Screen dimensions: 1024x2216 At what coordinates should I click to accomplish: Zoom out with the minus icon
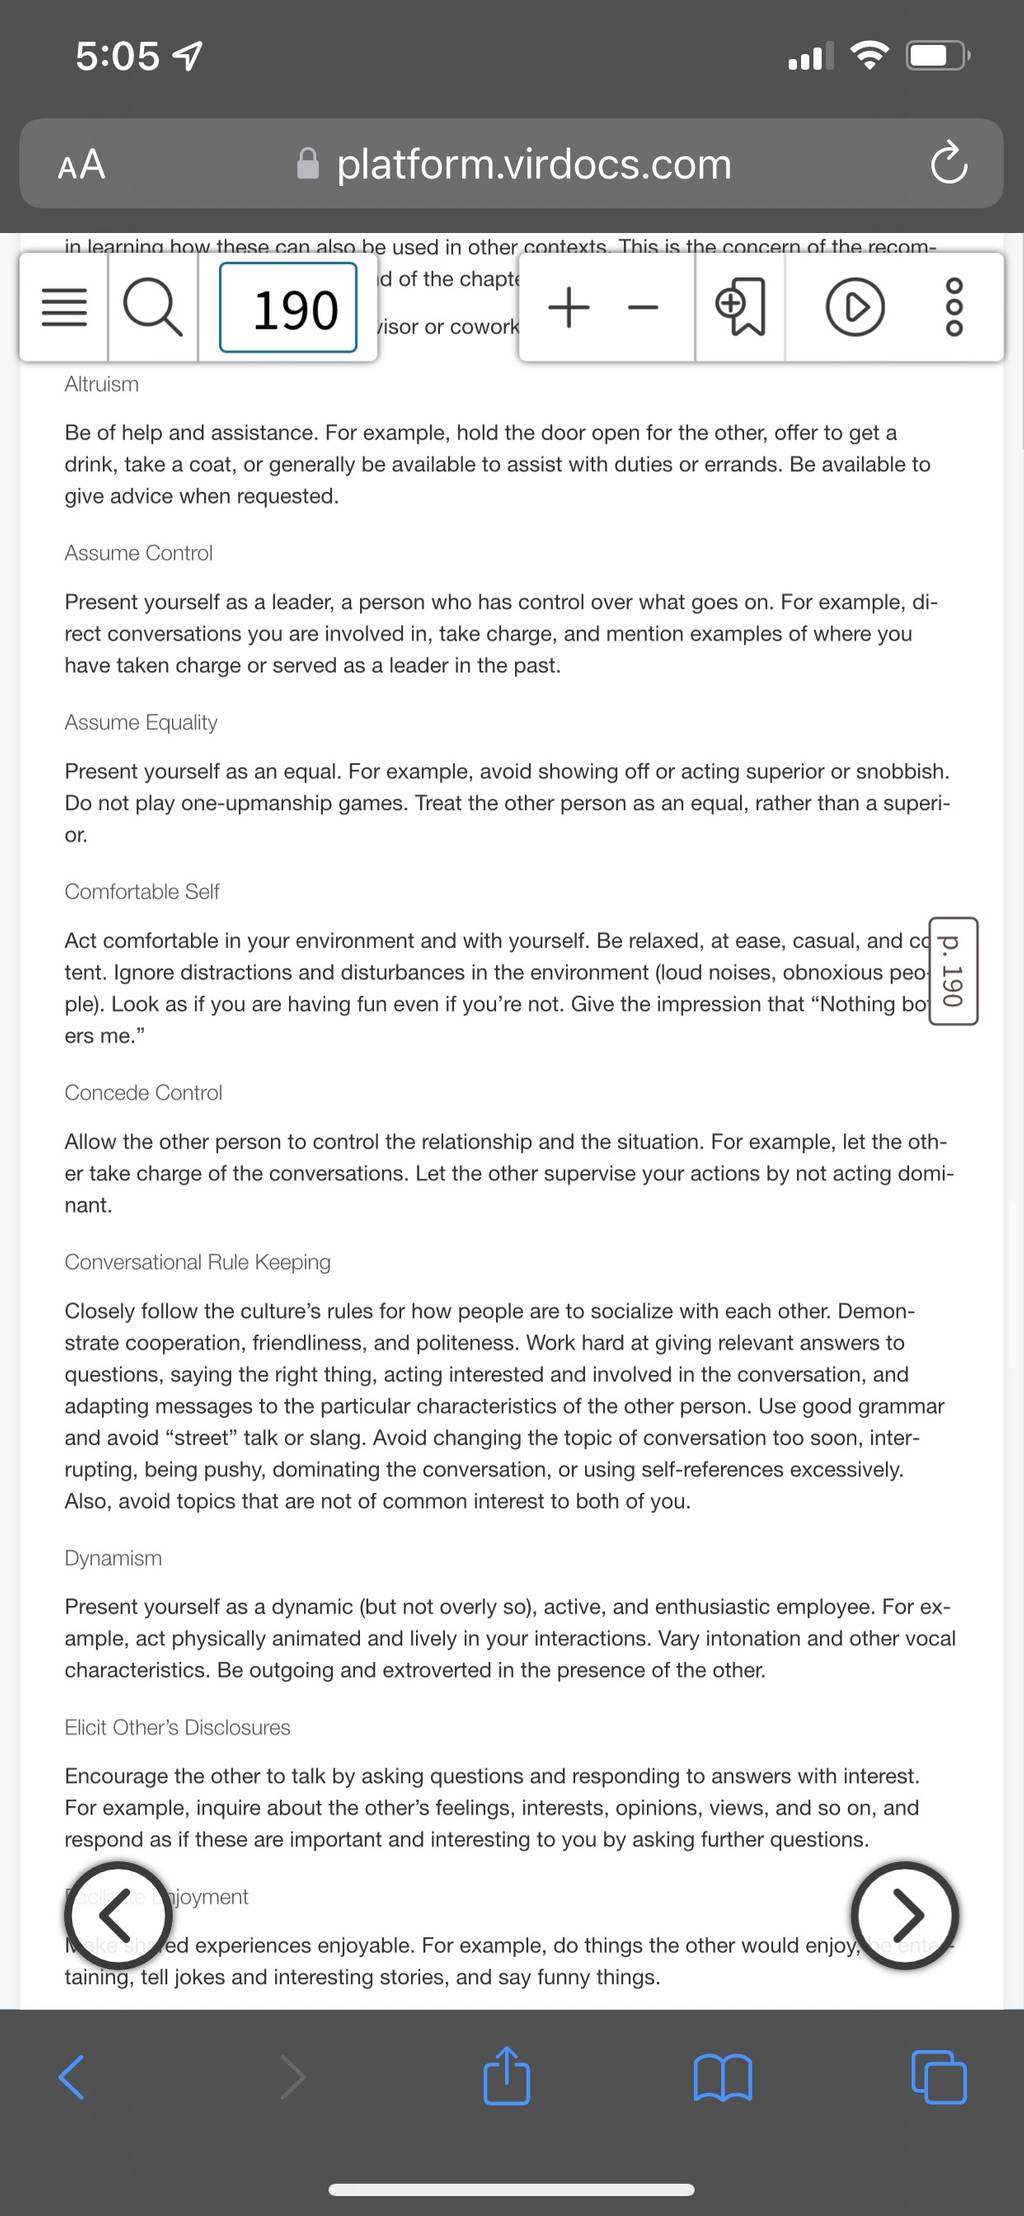click(643, 308)
